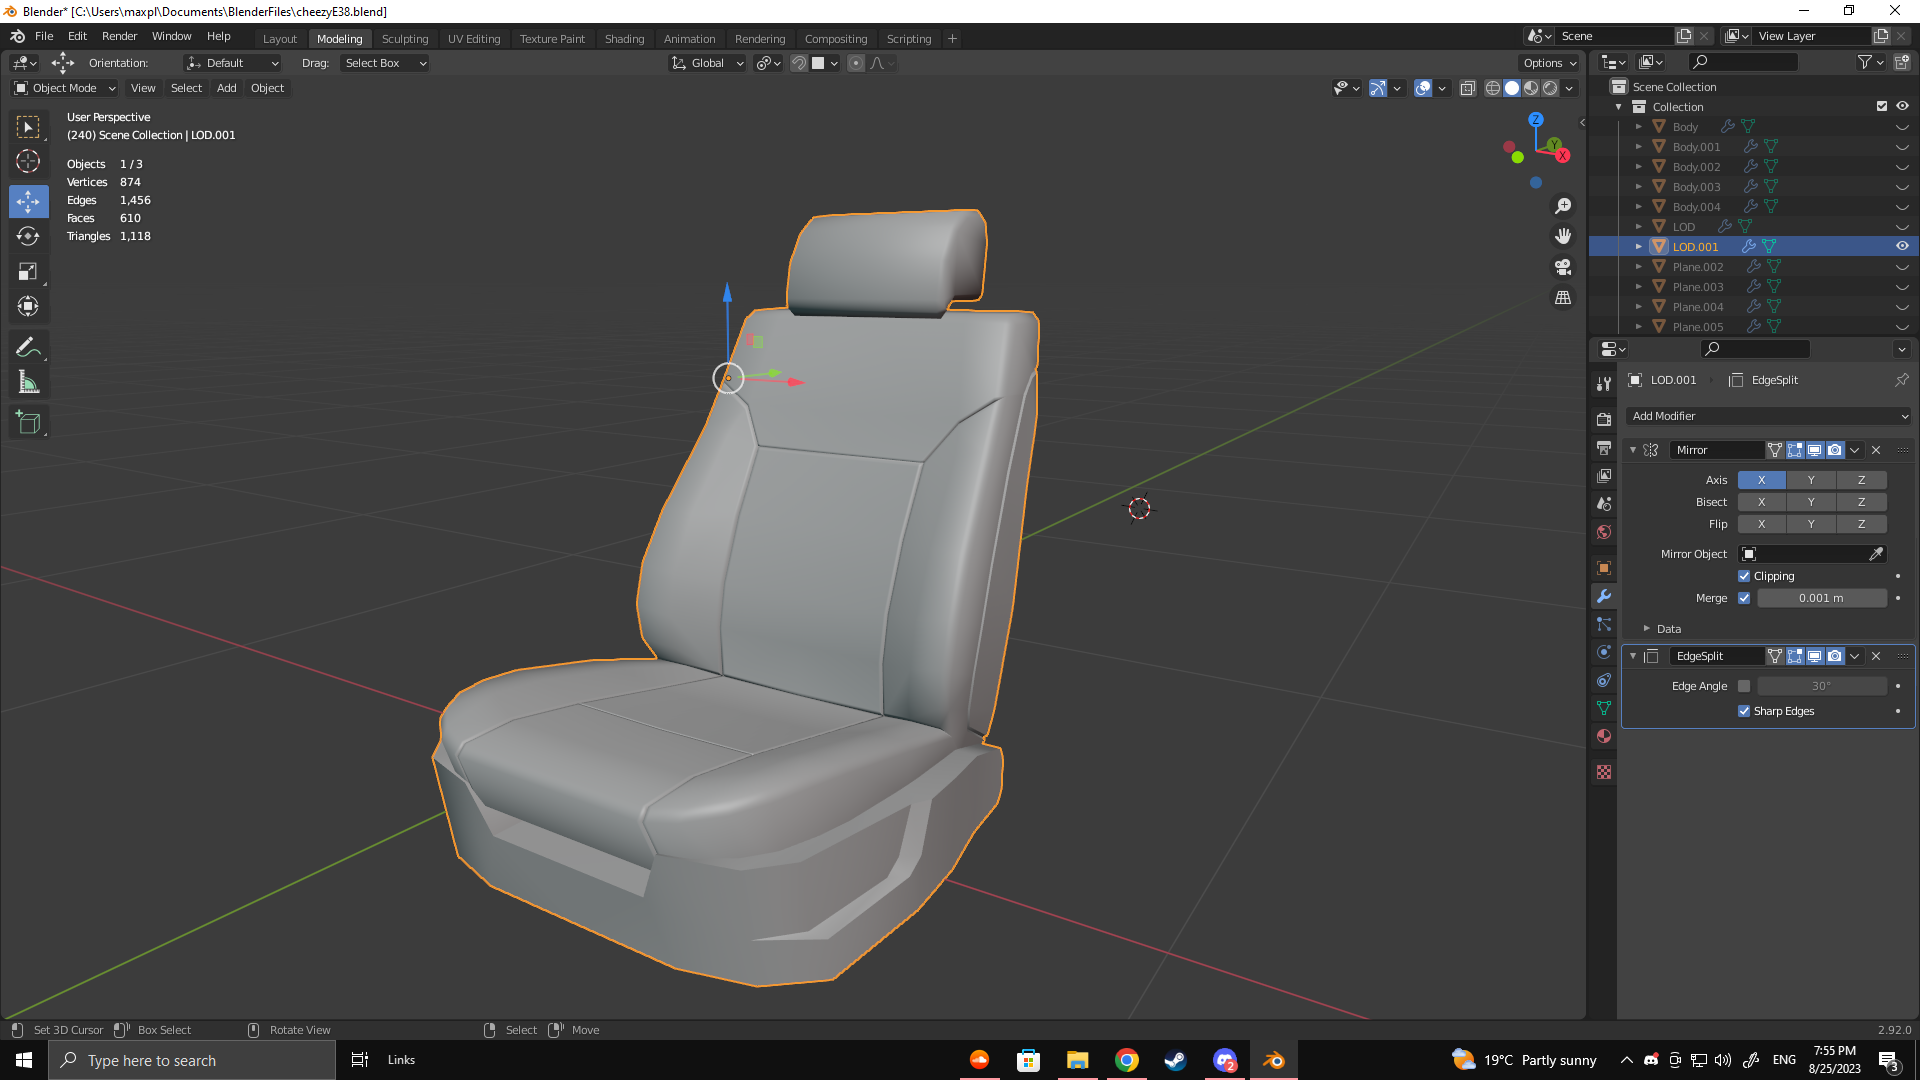
Task: Open Chrome from the Windows taskbar
Action: 1127,1060
